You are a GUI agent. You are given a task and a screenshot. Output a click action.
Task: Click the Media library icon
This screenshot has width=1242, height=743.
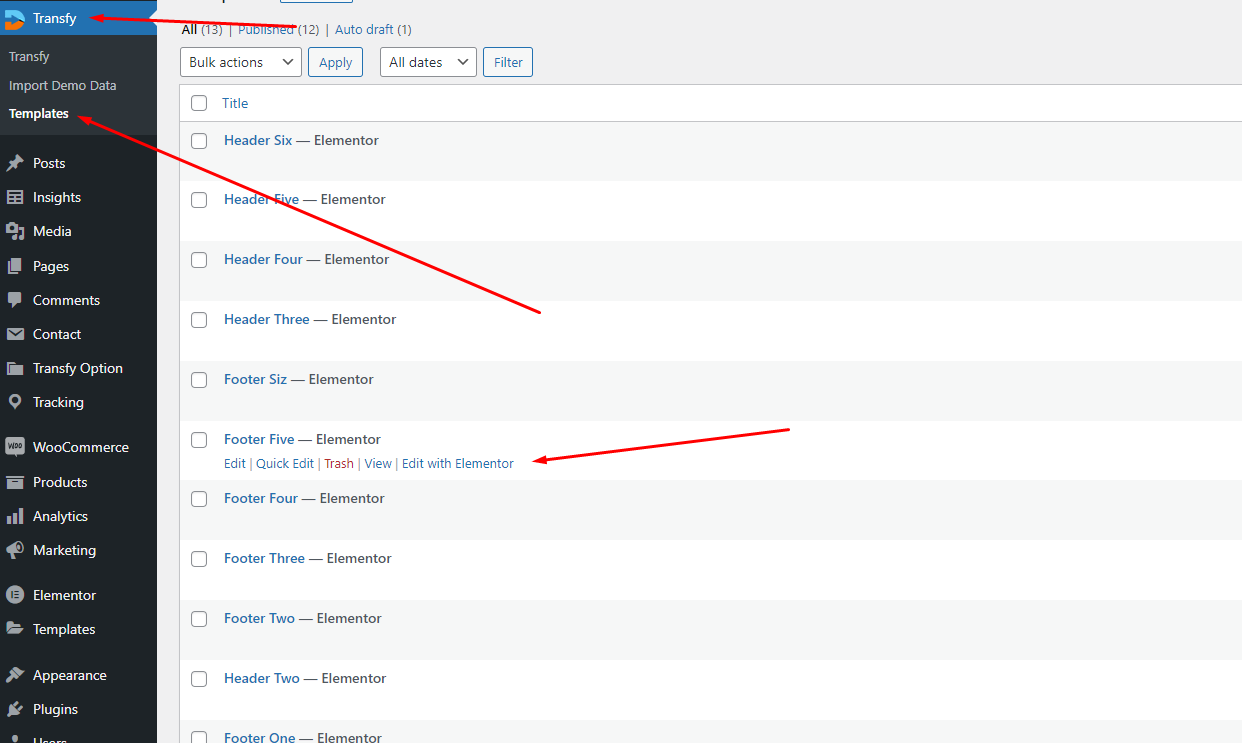[15, 231]
